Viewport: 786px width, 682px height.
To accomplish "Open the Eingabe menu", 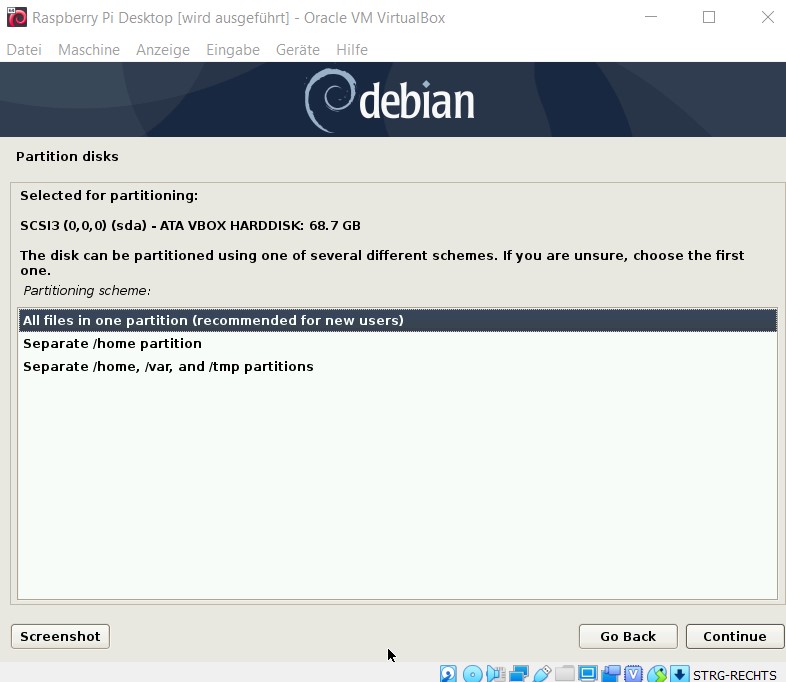I will (x=233, y=50).
